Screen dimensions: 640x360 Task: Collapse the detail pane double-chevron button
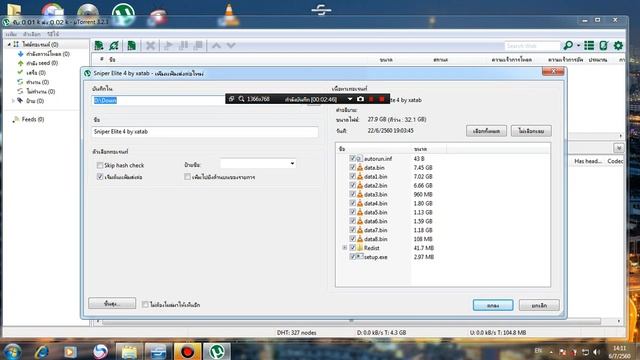tap(618, 148)
